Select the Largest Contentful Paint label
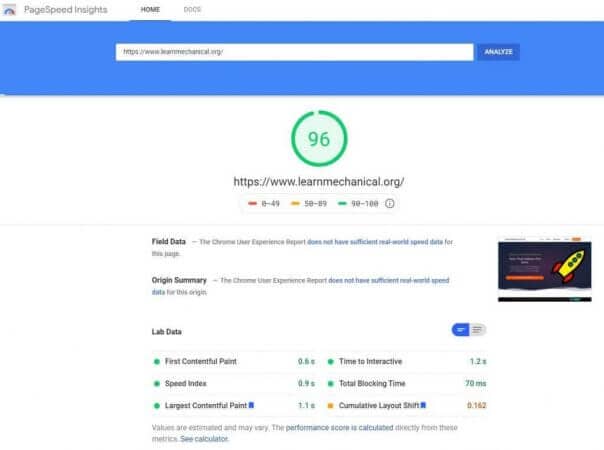 pos(206,405)
